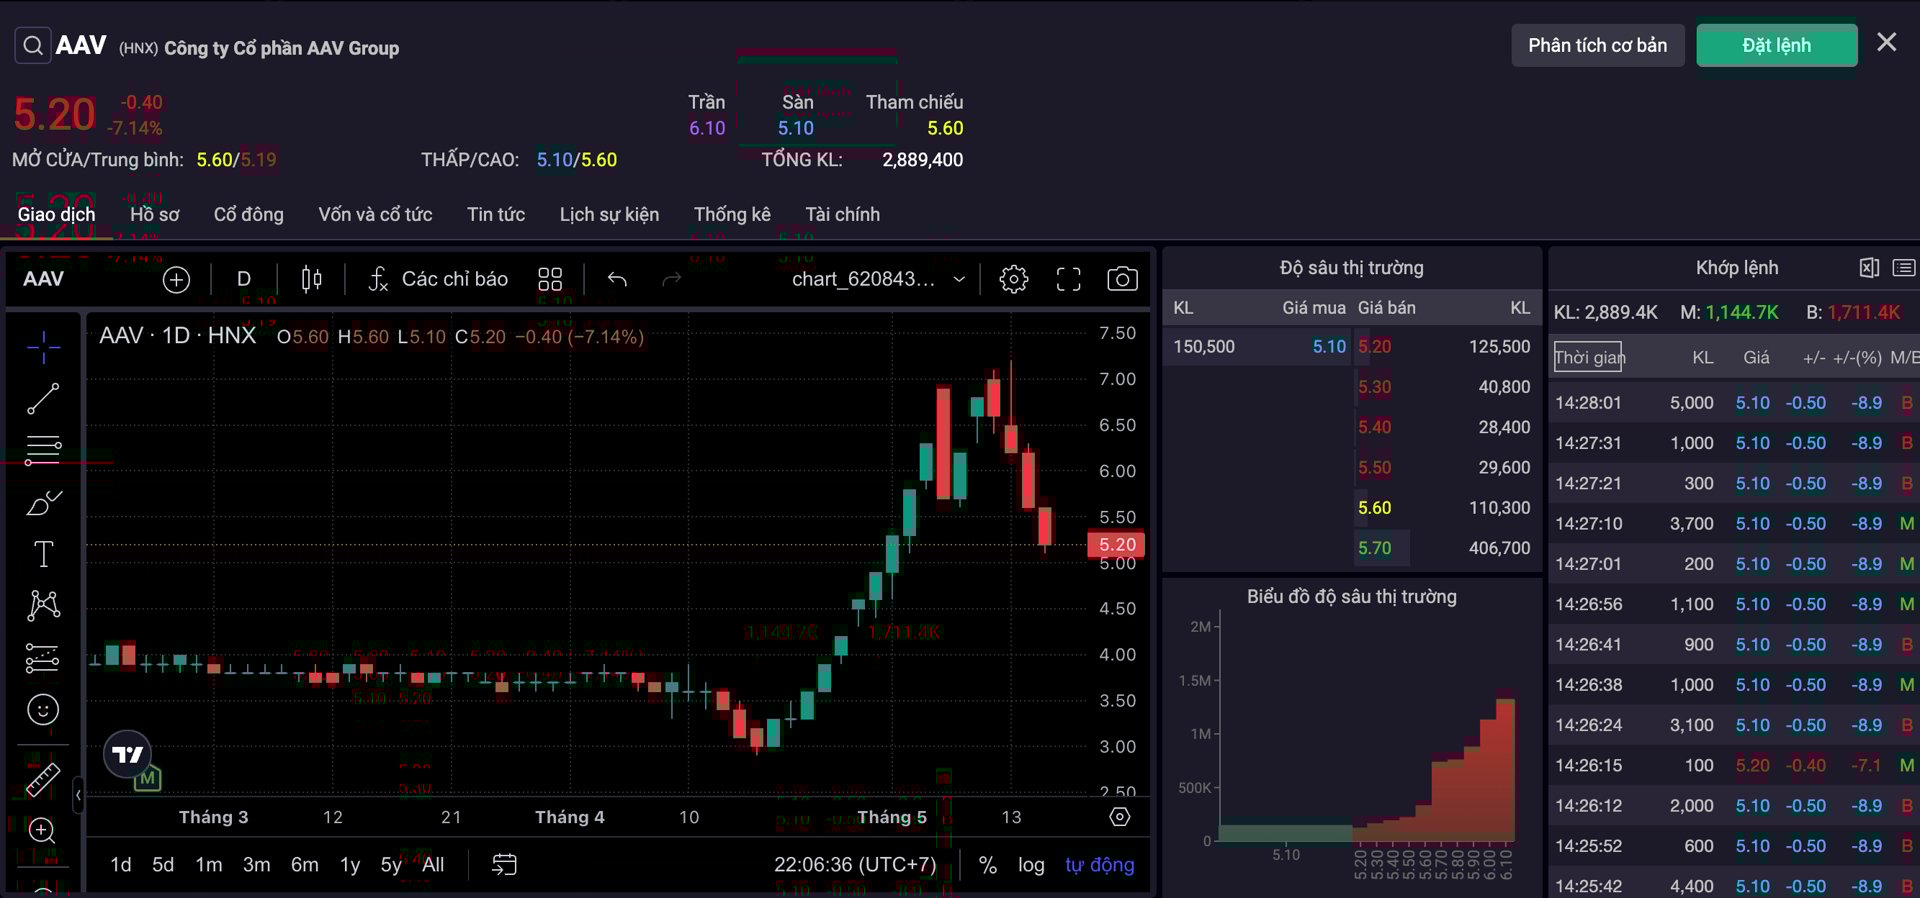Viewport: 1920px width, 898px height.
Task: Switch to the Hồ sơ tab
Action: click(x=154, y=215)
